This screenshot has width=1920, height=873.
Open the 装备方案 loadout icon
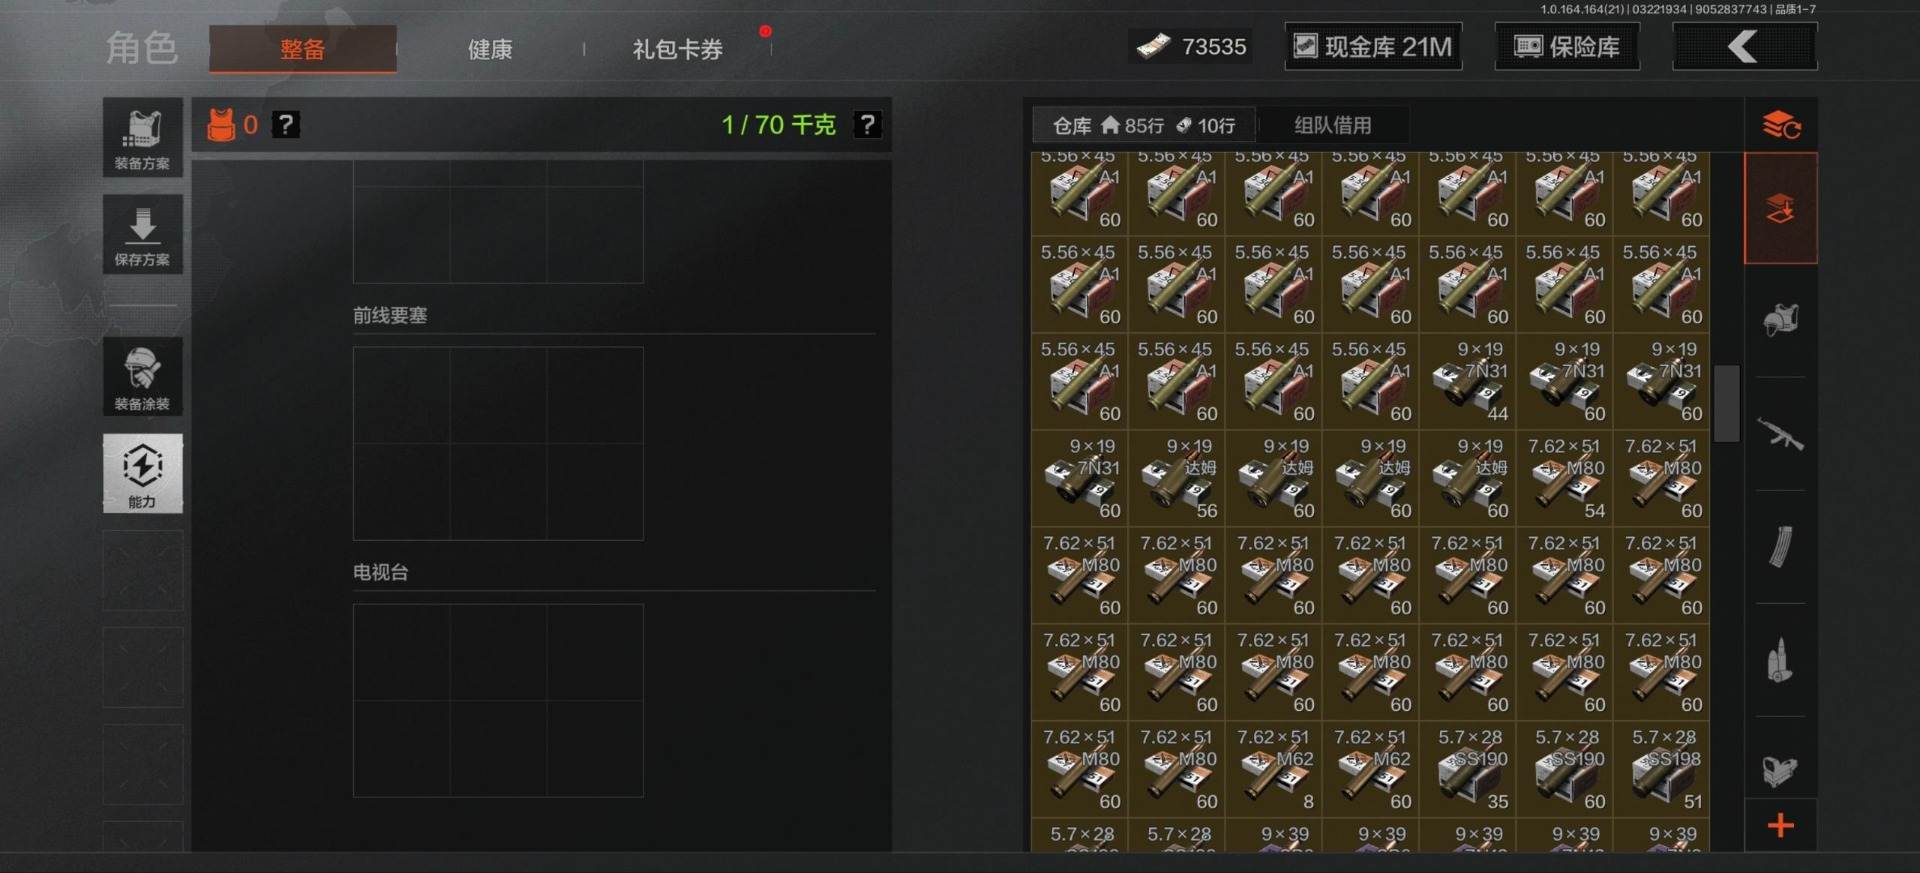(x=142, y=137)
